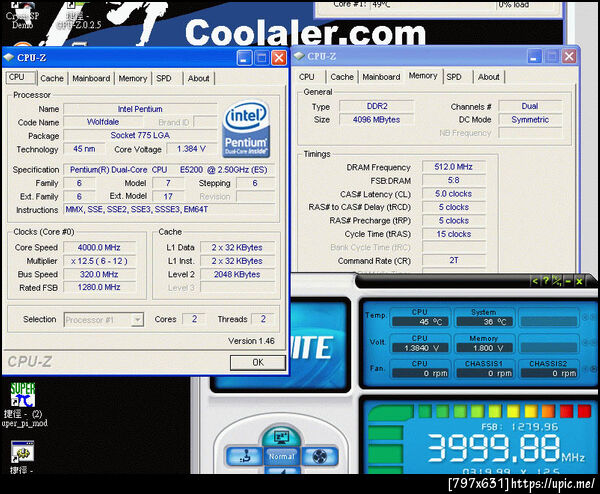The height and width of the screenshot is (494, 600).
Task: Click the AI Suite monitor sleep-mode icon
Action: click(282, 436)
